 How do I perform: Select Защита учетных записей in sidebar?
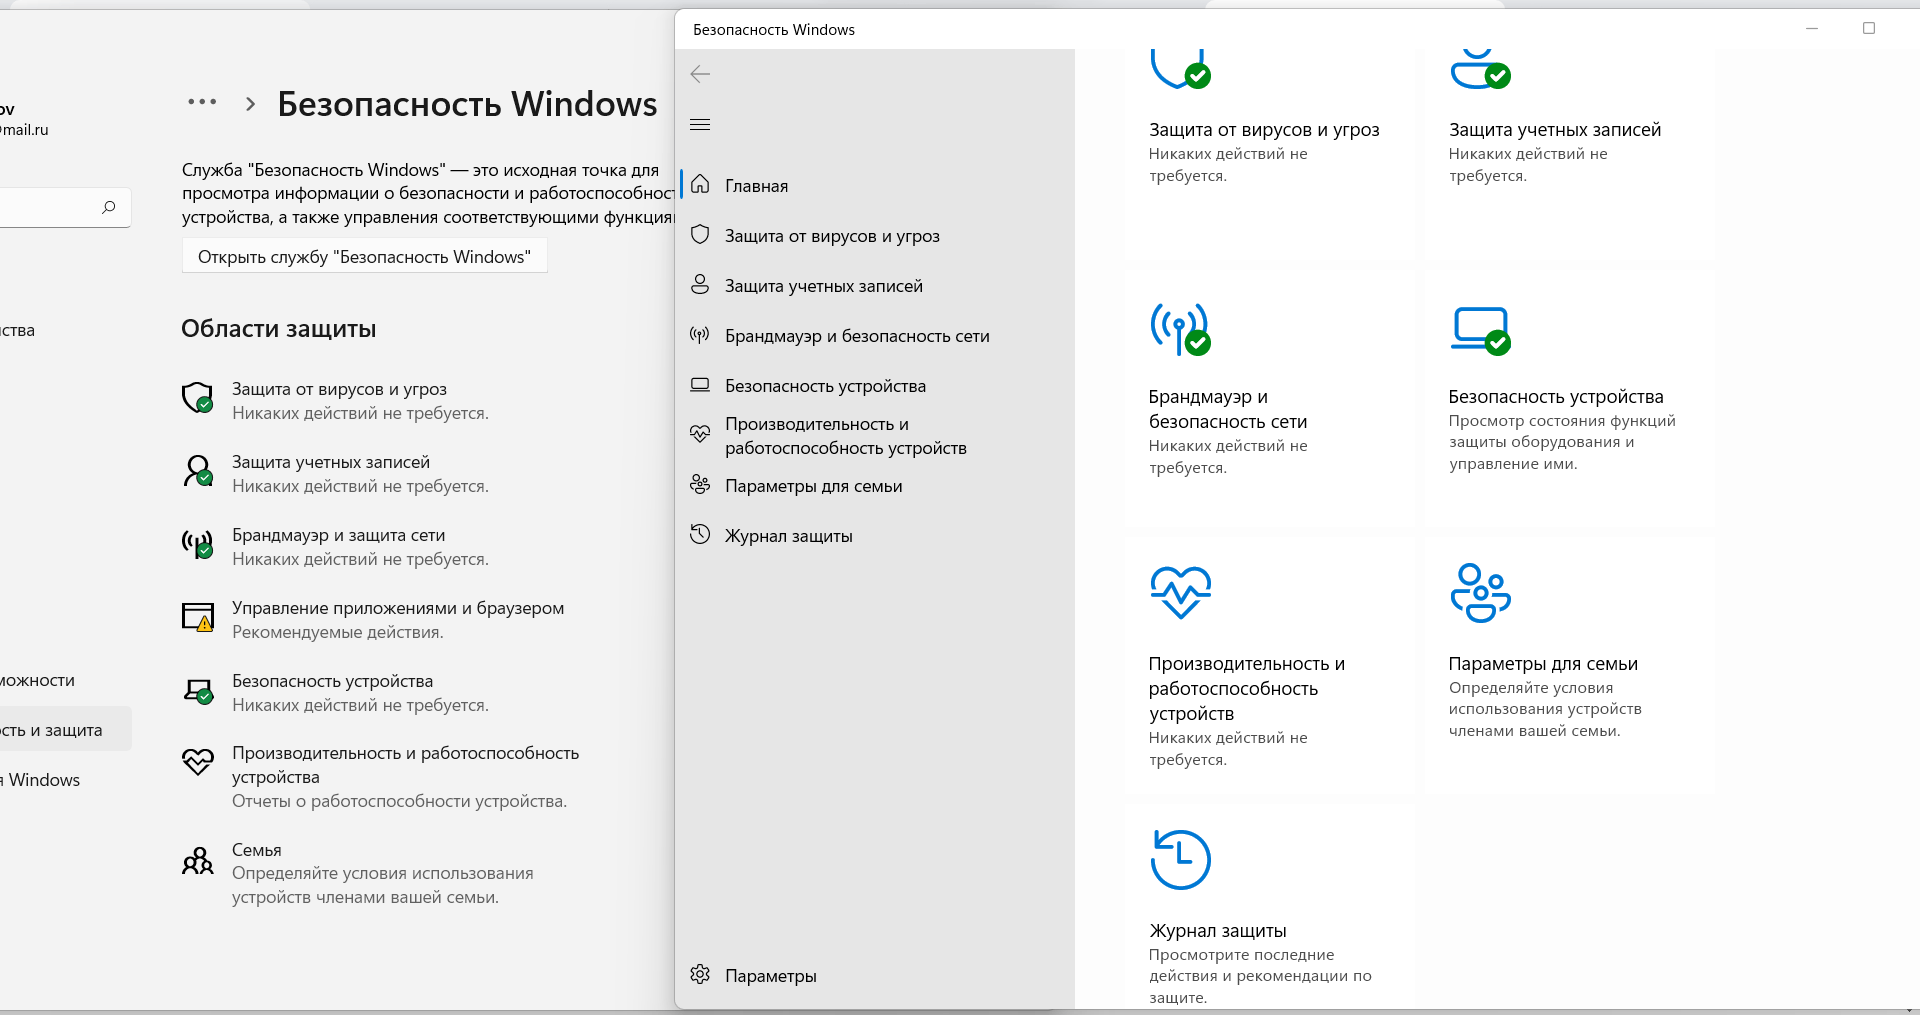point(875,285)
